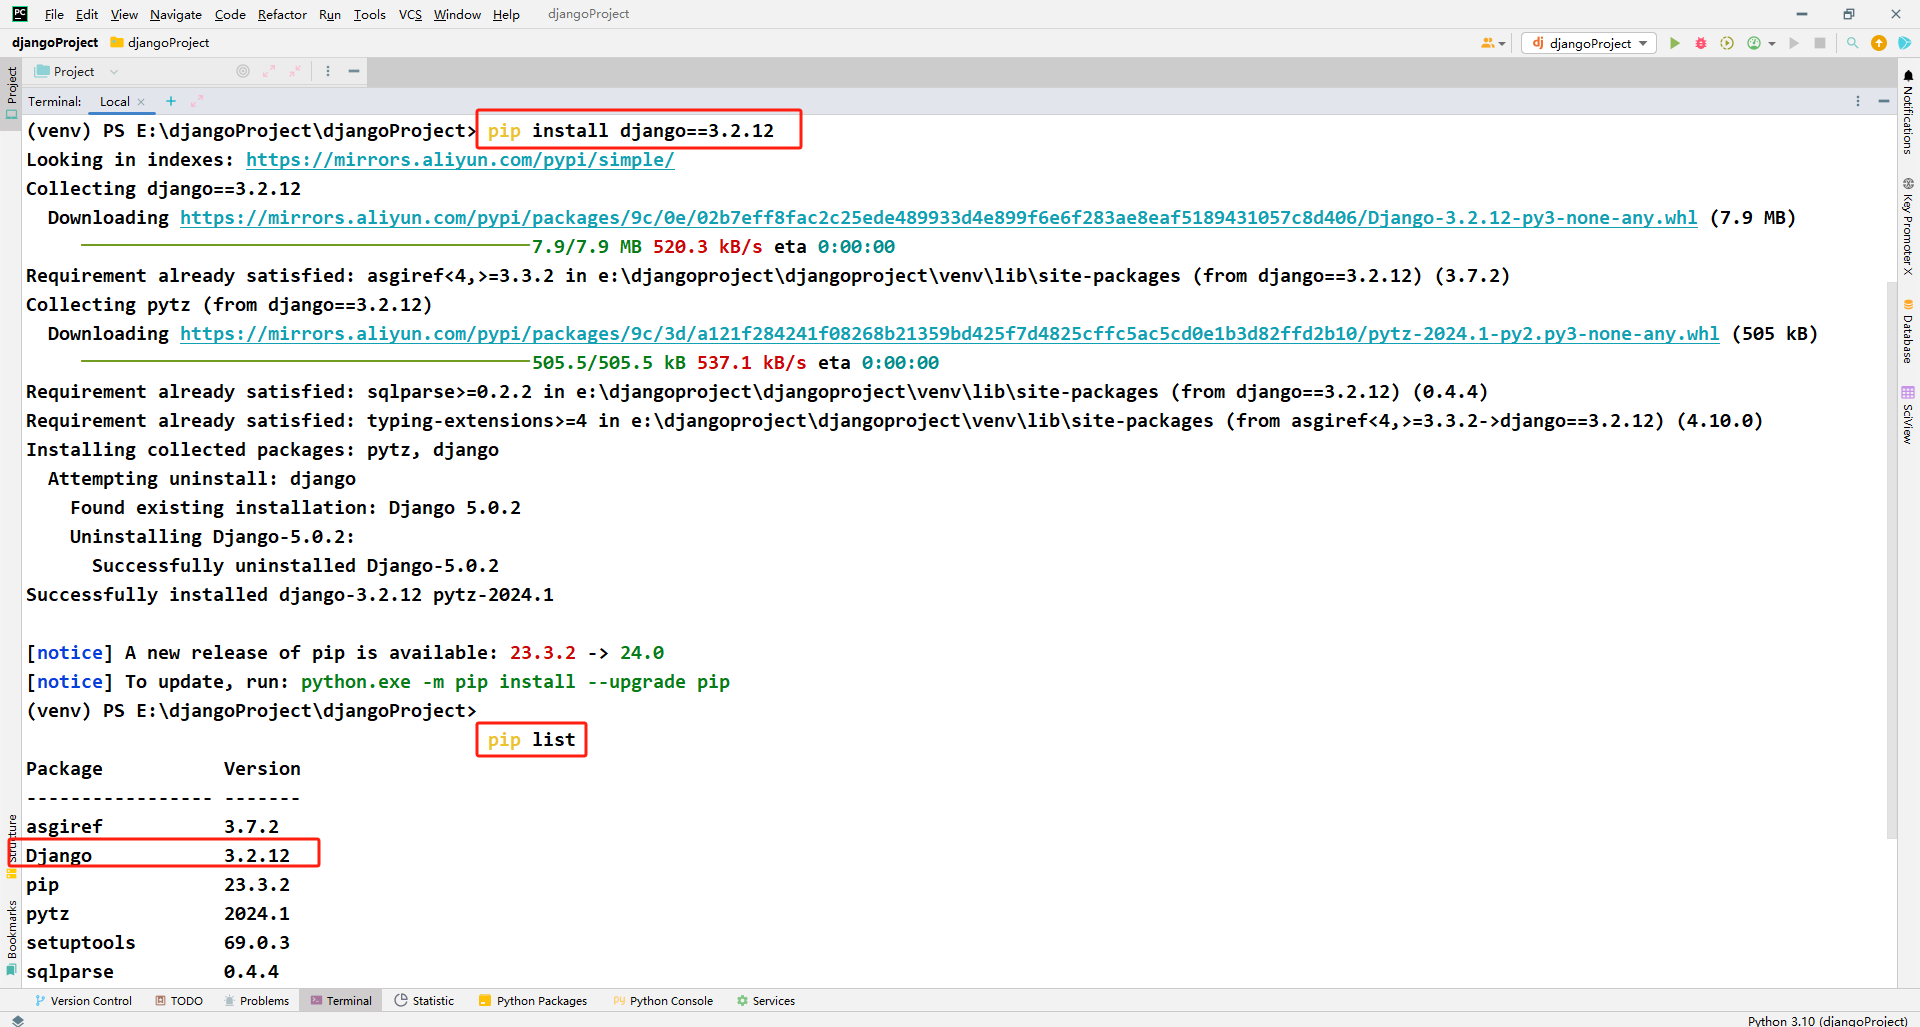Screen dimensions: 1920x1027
Task: Click the grey Stop square icon
Action: click(x=1820, y=43)
